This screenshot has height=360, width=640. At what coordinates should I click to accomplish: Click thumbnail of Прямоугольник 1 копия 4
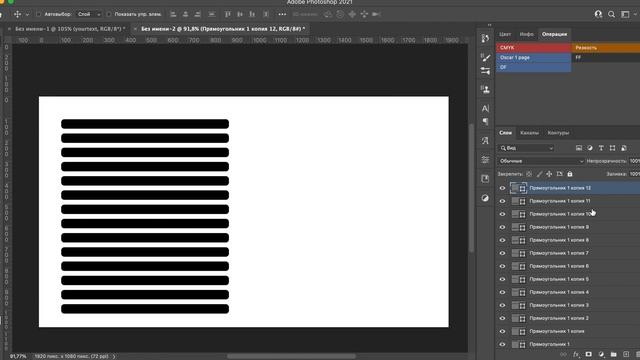519,292
